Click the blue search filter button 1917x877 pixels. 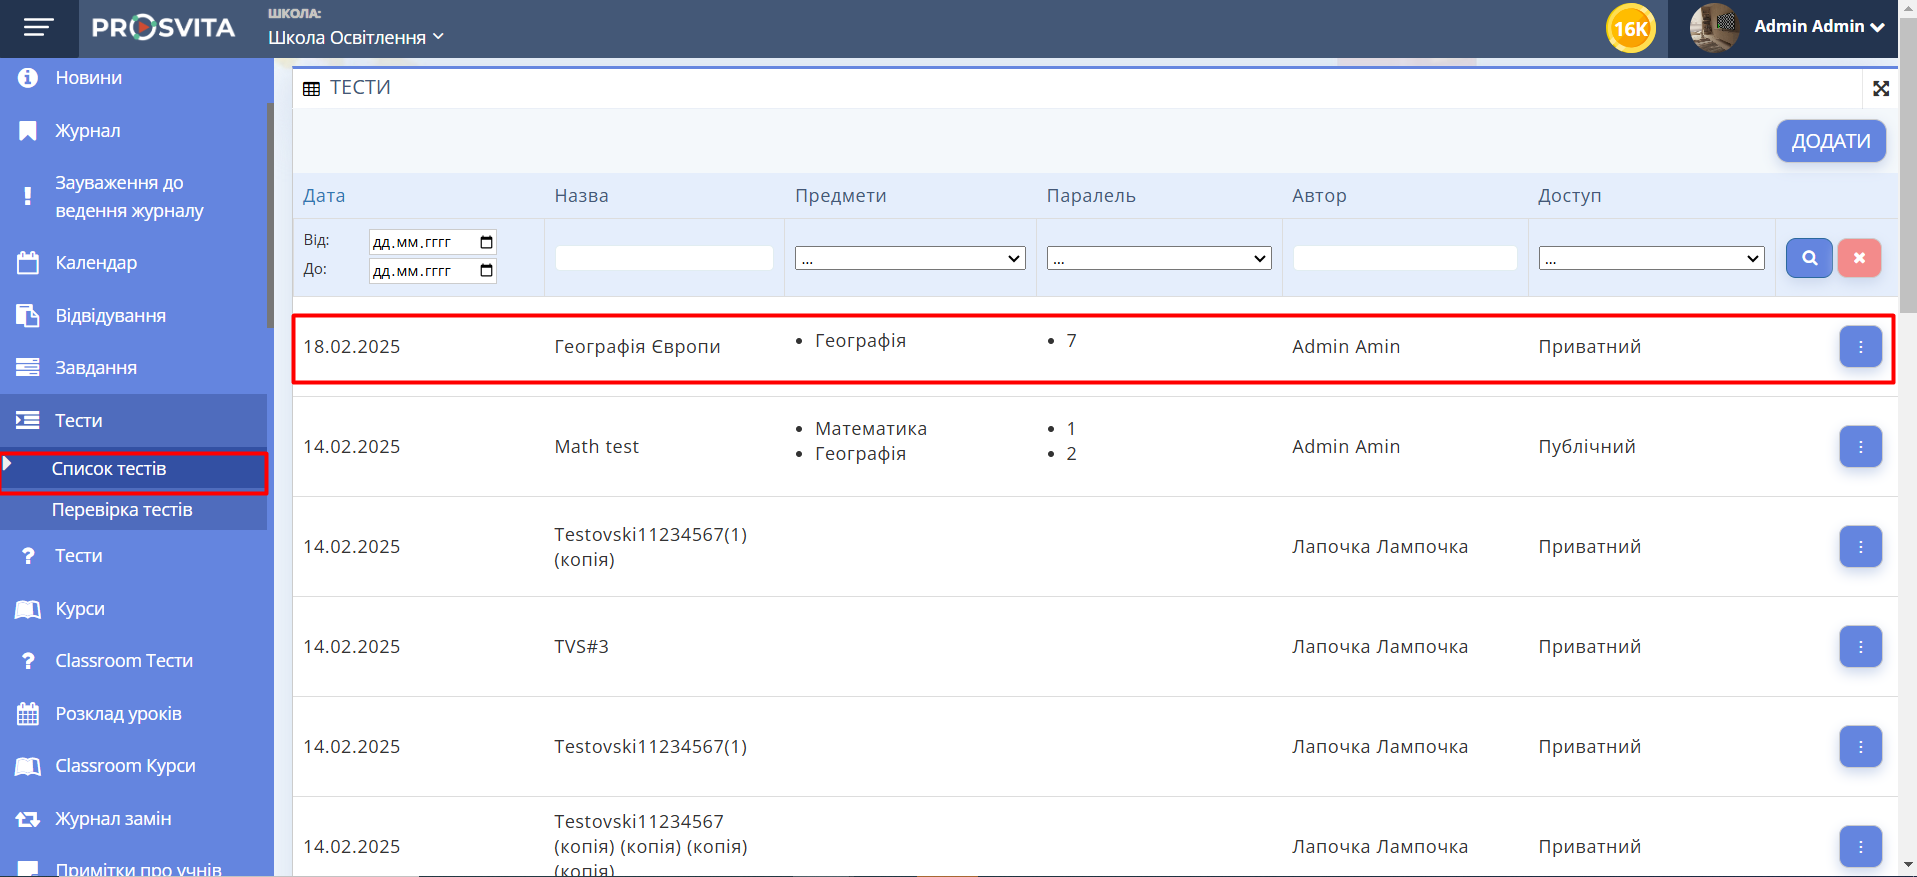coord(1809,258)
